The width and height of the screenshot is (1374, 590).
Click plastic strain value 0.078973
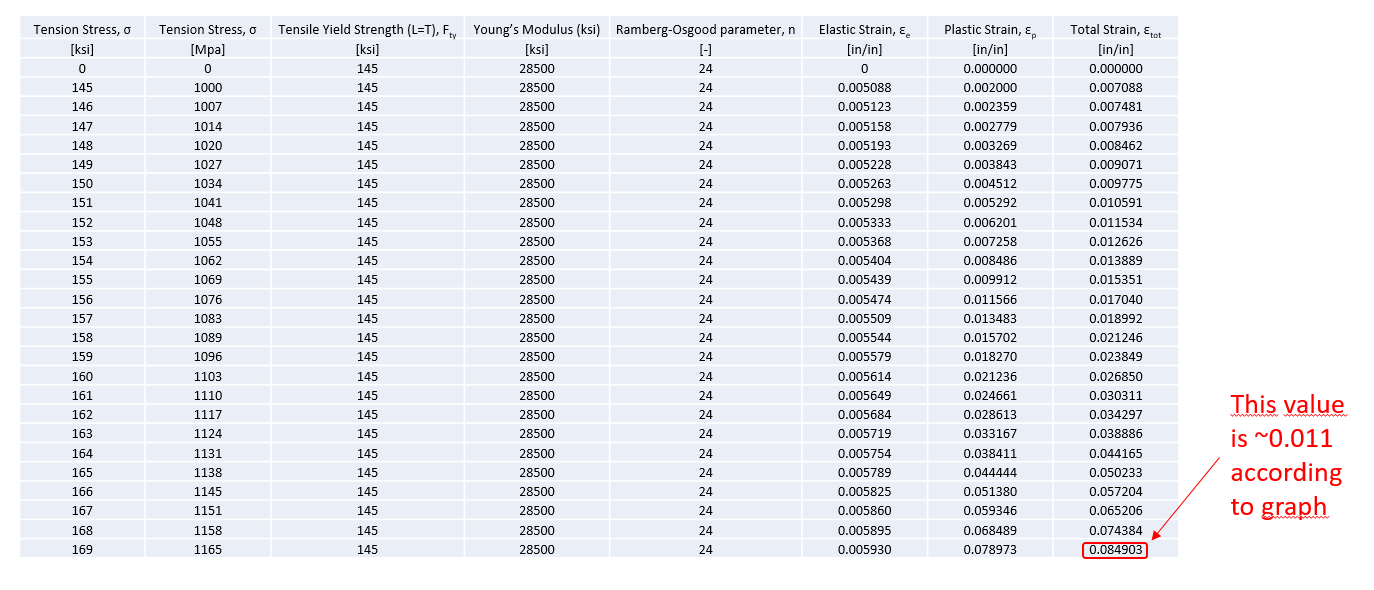tap(990, 549)
